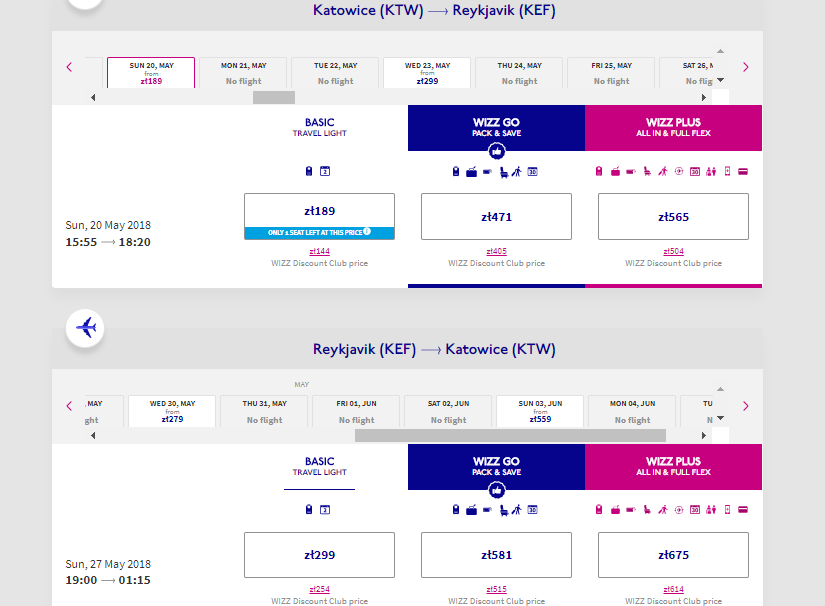825x606 pixels.
Task: Click the thumbs-up badge on WIZZ GO
Action: tap(495, 152)
